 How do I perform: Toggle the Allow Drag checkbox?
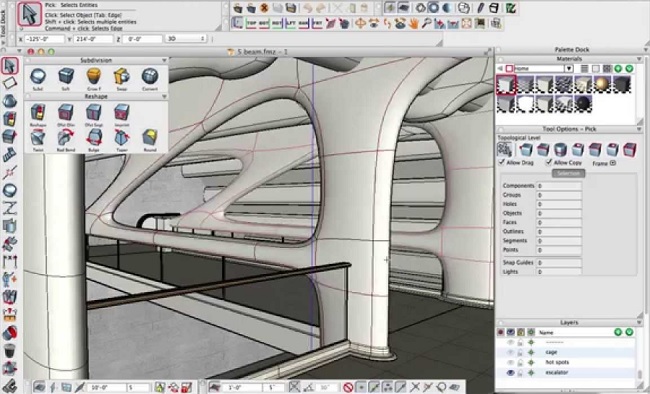click(501, 162)
